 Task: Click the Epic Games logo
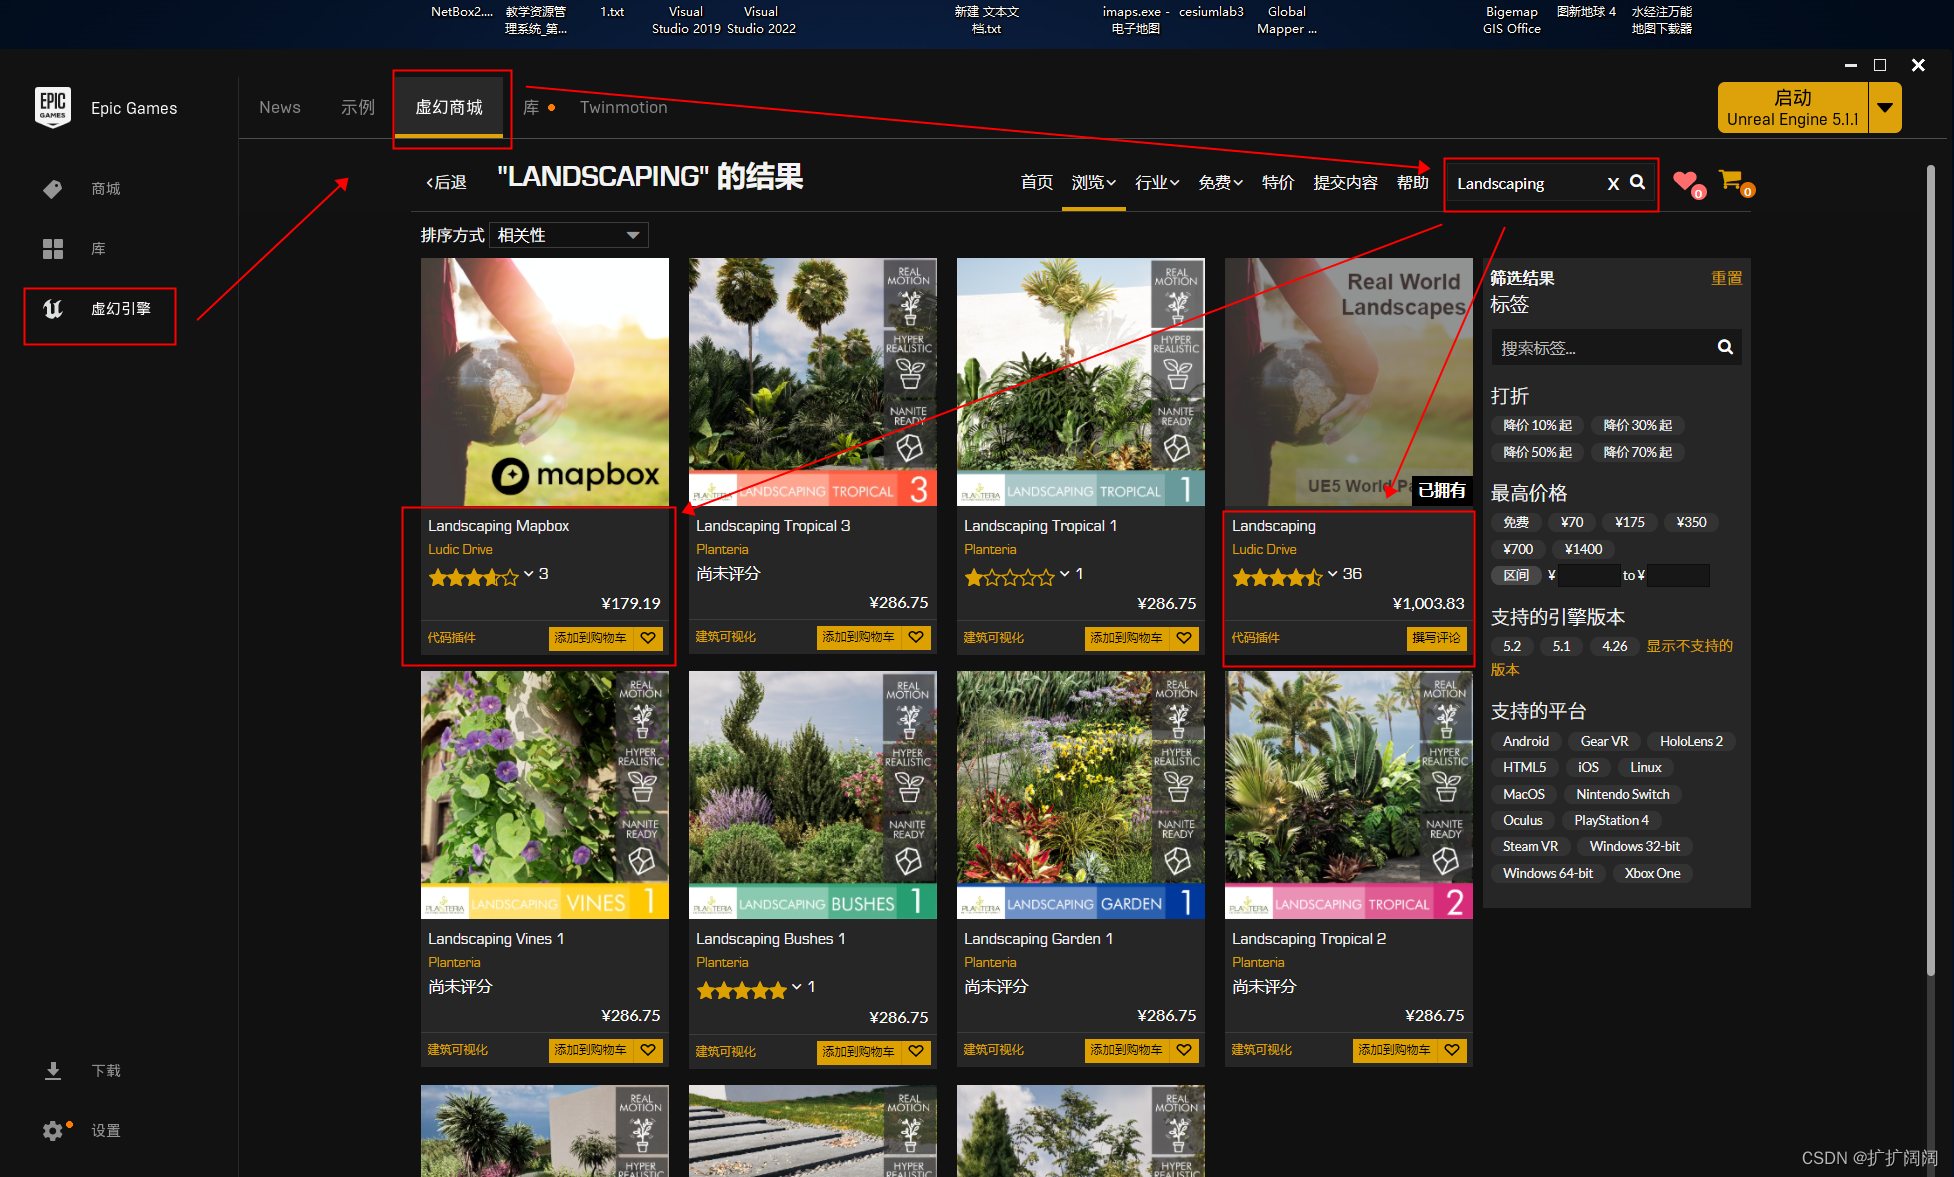coord(52,107)
